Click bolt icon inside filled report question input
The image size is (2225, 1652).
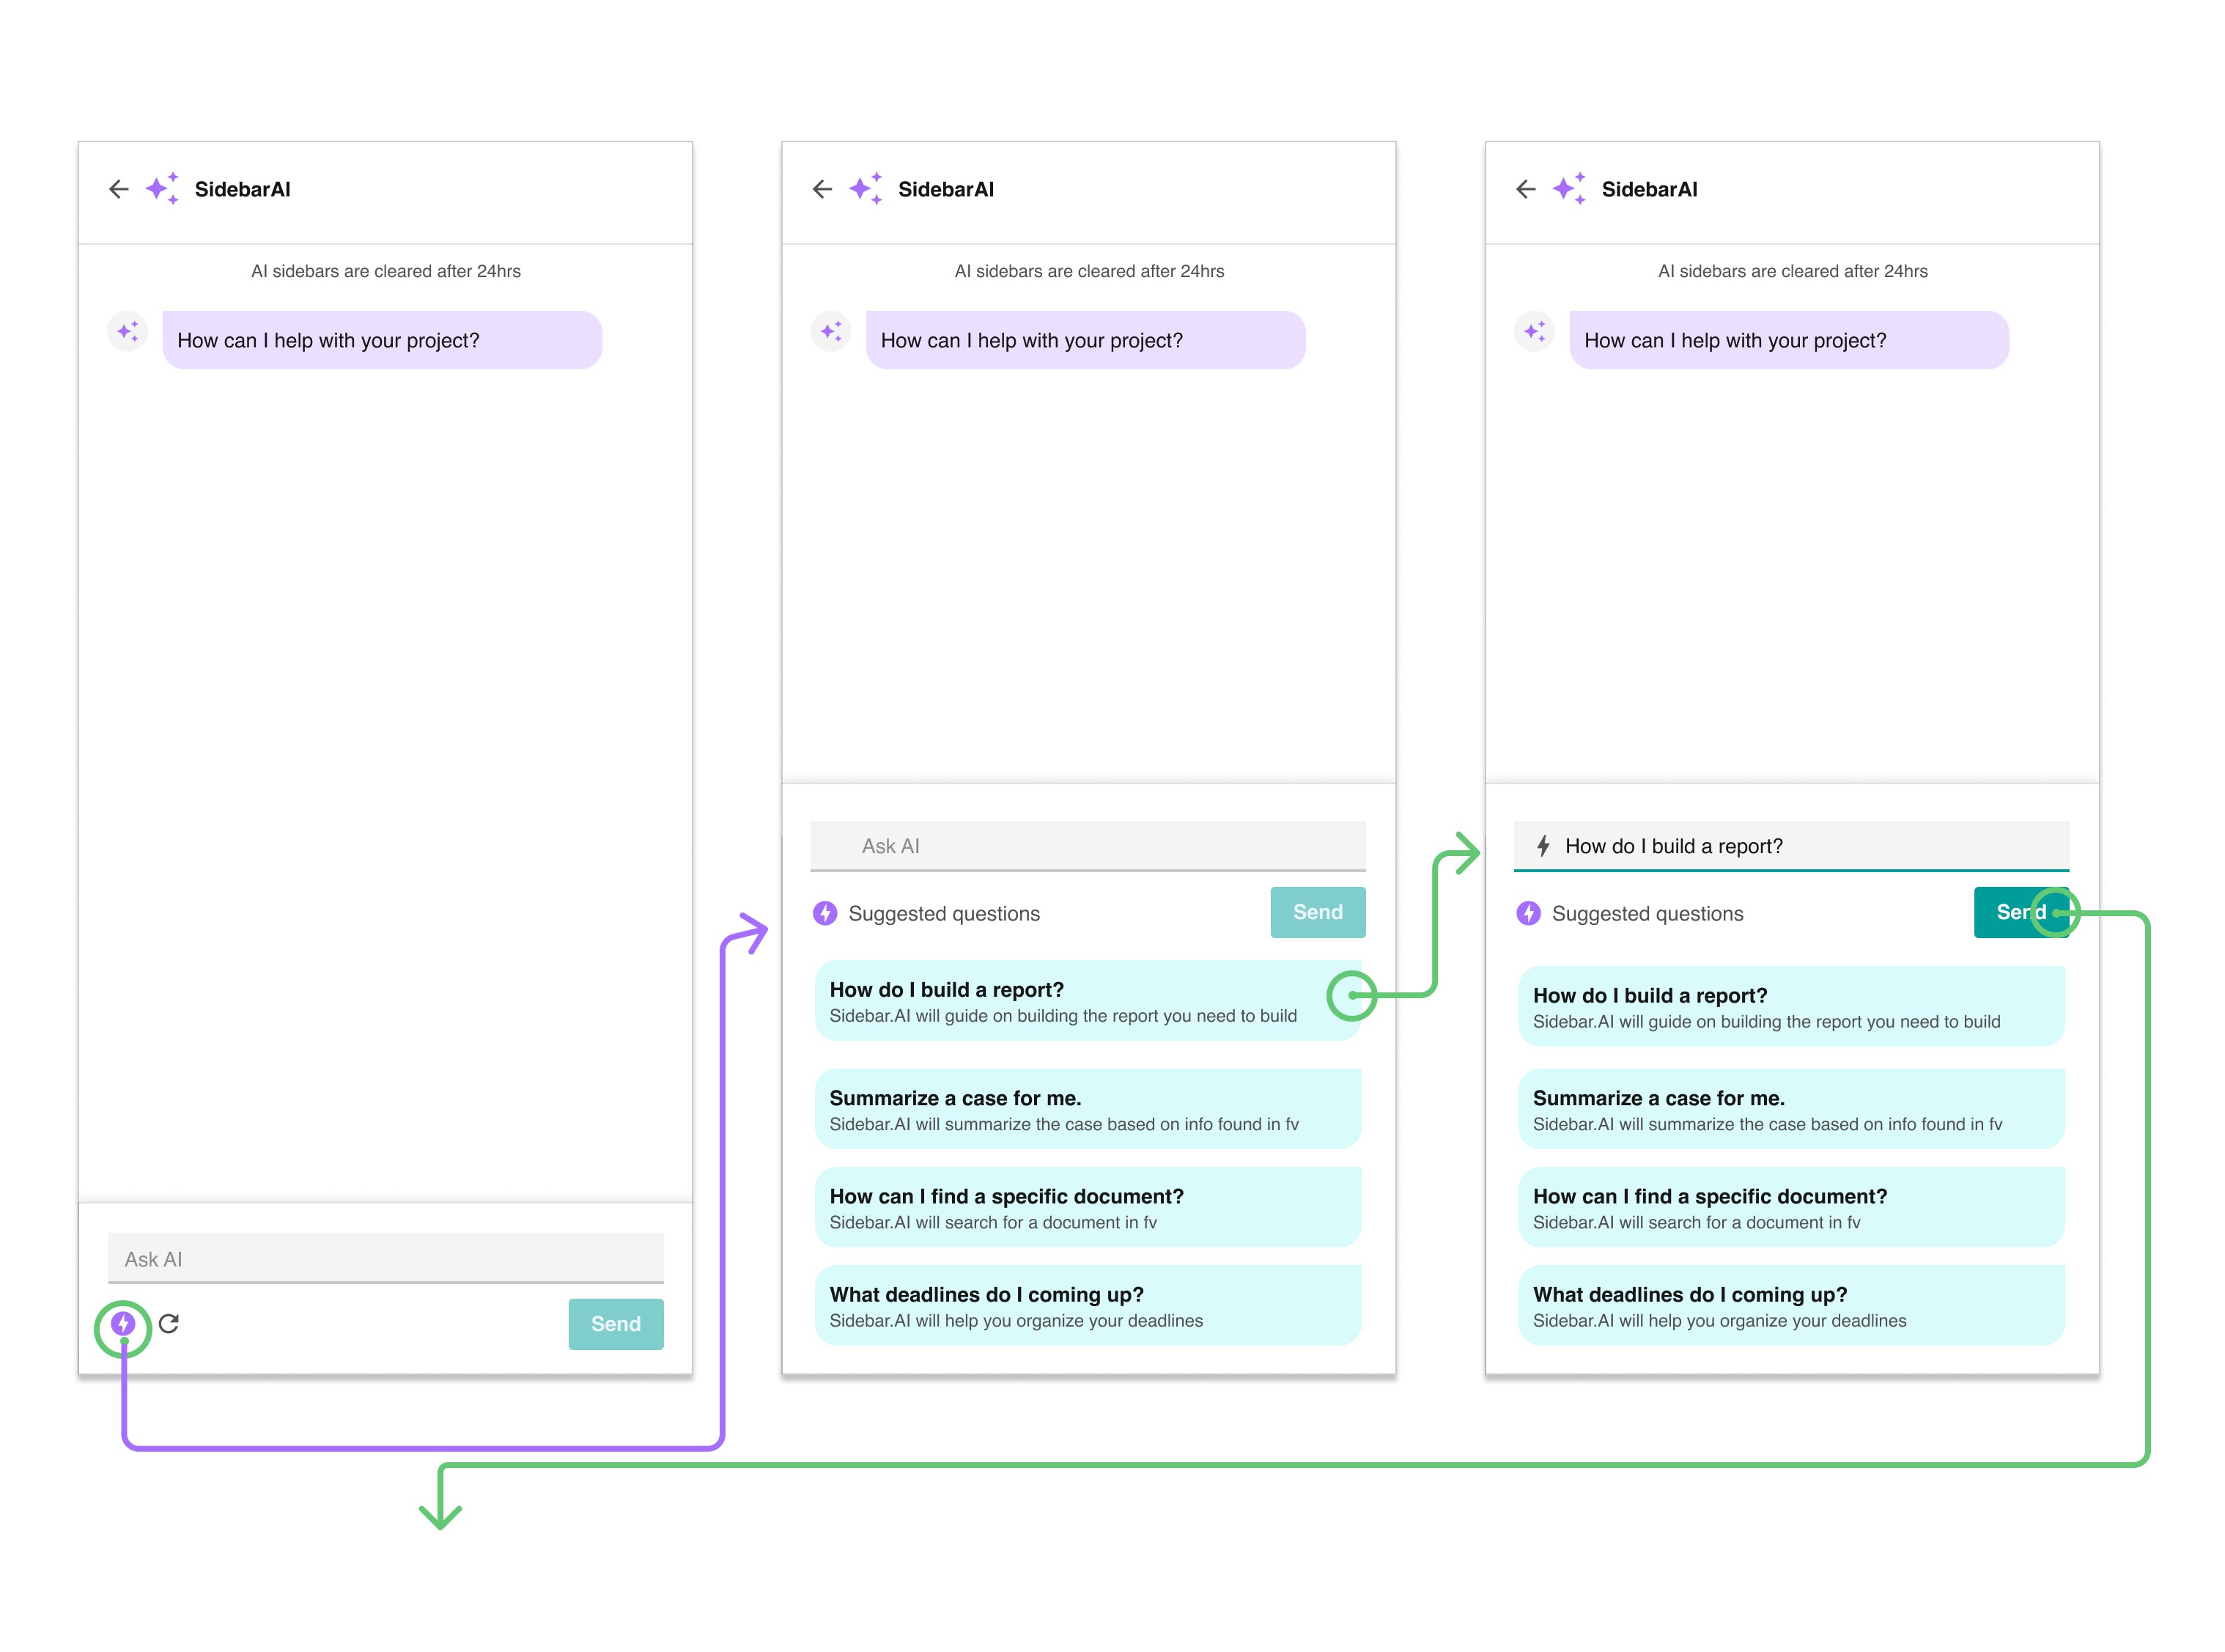click(x=1543, y=846)
